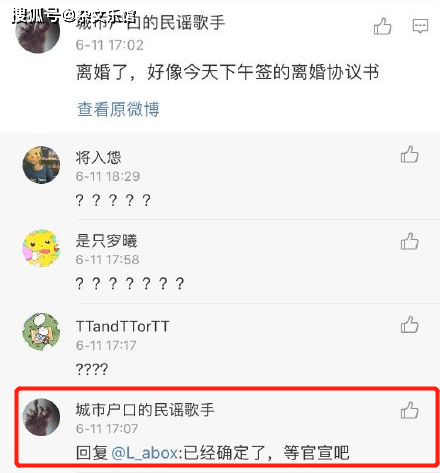Open the @L_abox mention link

click(144, 453)
